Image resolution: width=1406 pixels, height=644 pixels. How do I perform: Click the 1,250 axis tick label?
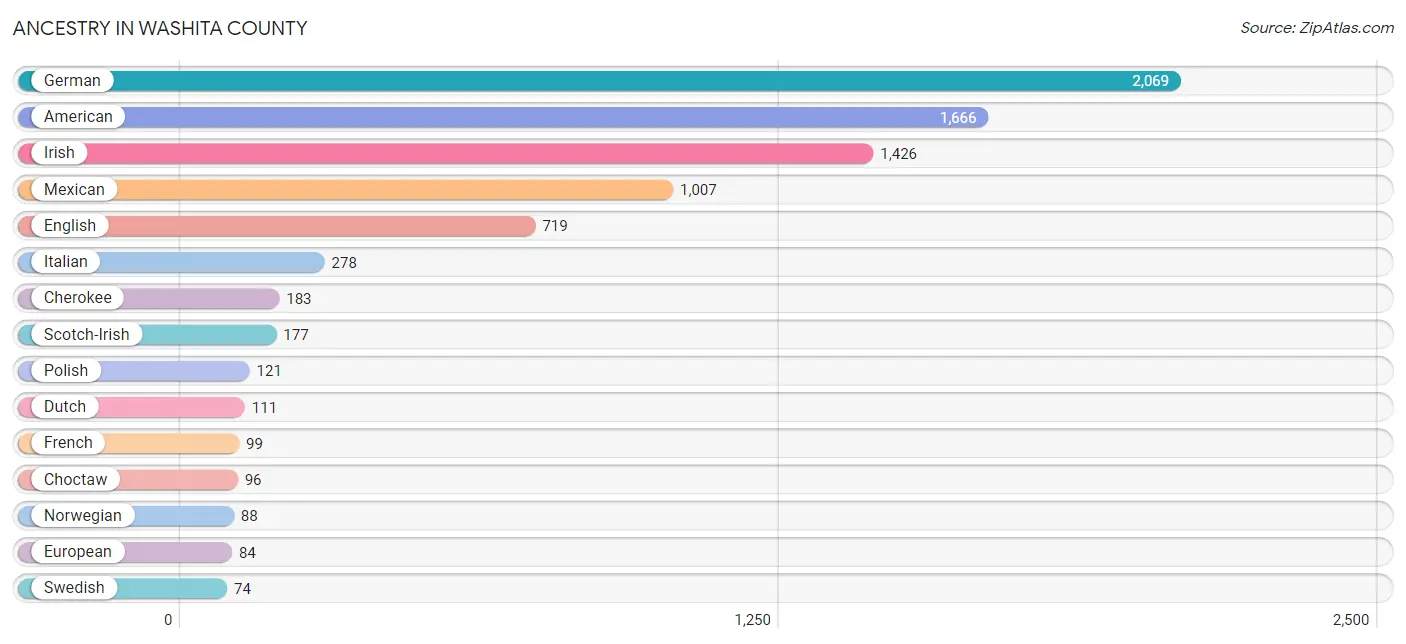(x=753, y=620)
